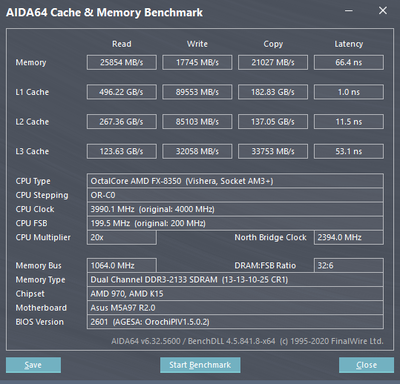Select Memory Read value 25854 MB/s
The image size is (400, 384).
[x=122, y=62]
